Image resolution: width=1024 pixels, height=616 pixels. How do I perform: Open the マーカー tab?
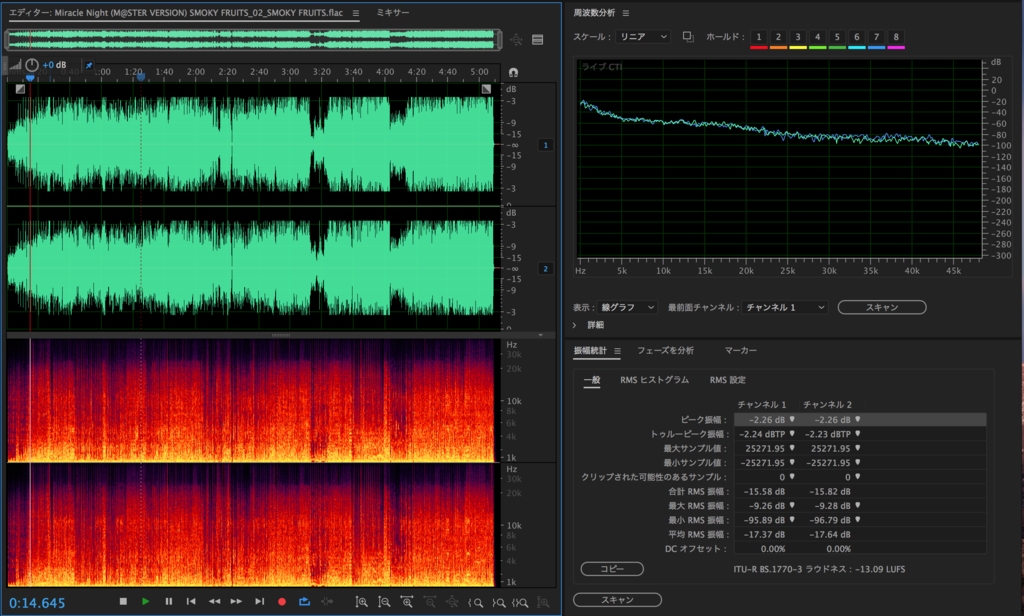pyautogui.click(x=741, y=351)
